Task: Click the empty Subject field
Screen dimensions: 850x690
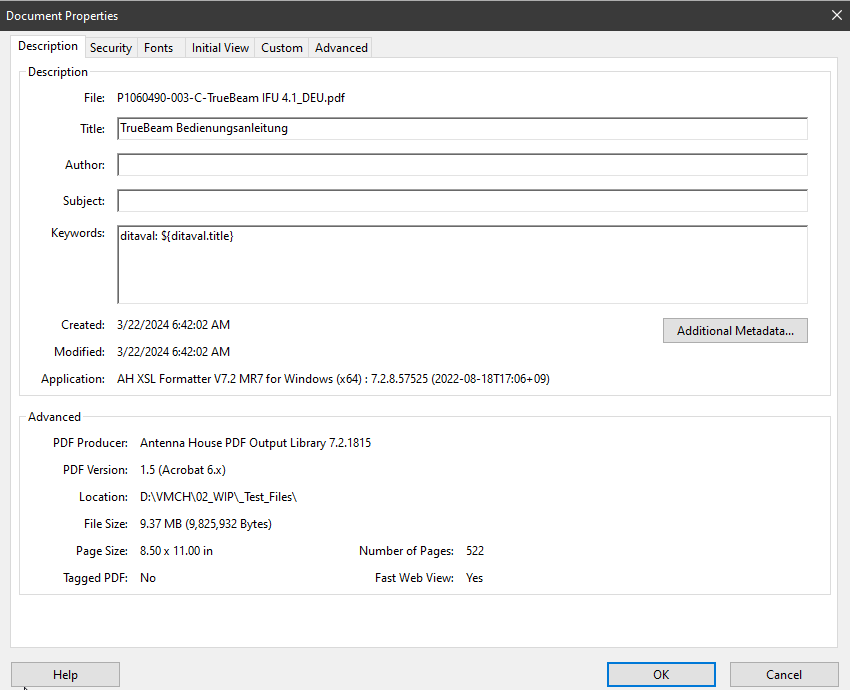Action: 462,201
